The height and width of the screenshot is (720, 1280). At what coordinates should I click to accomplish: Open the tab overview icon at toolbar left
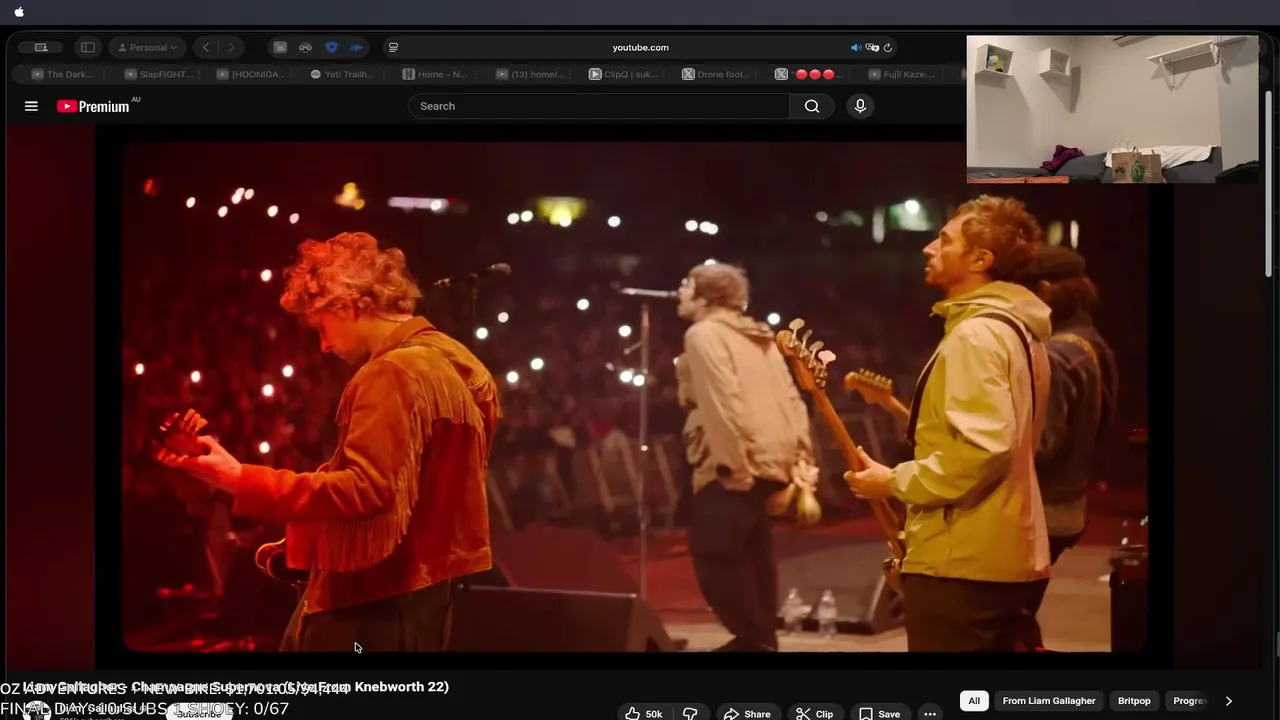pos(41,47)
